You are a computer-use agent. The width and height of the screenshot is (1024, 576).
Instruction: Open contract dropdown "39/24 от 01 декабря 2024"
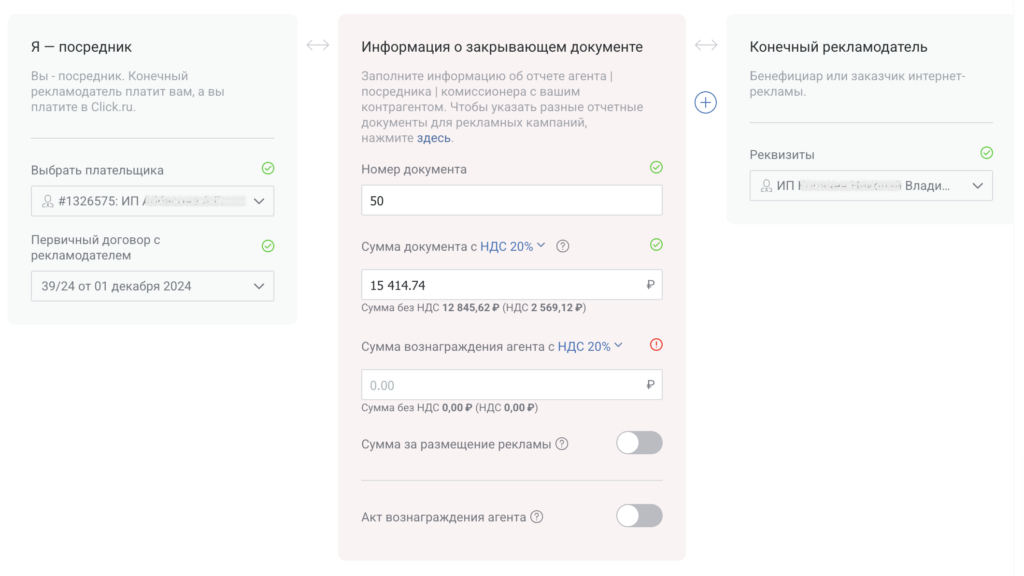pyautogui.click(x=152, y=286)
